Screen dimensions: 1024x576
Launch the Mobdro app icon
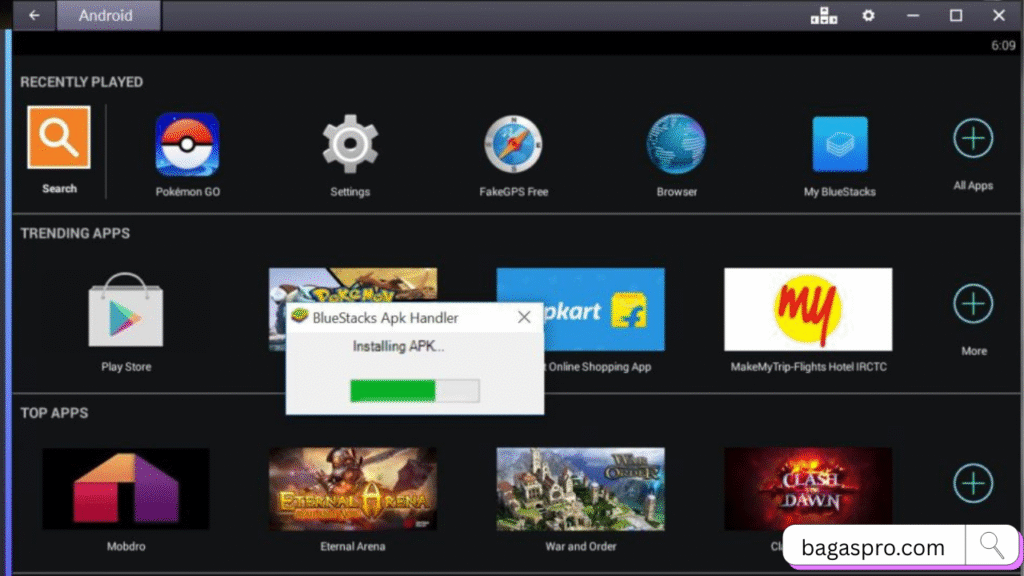pyautogui.click(x=126, y=488)
